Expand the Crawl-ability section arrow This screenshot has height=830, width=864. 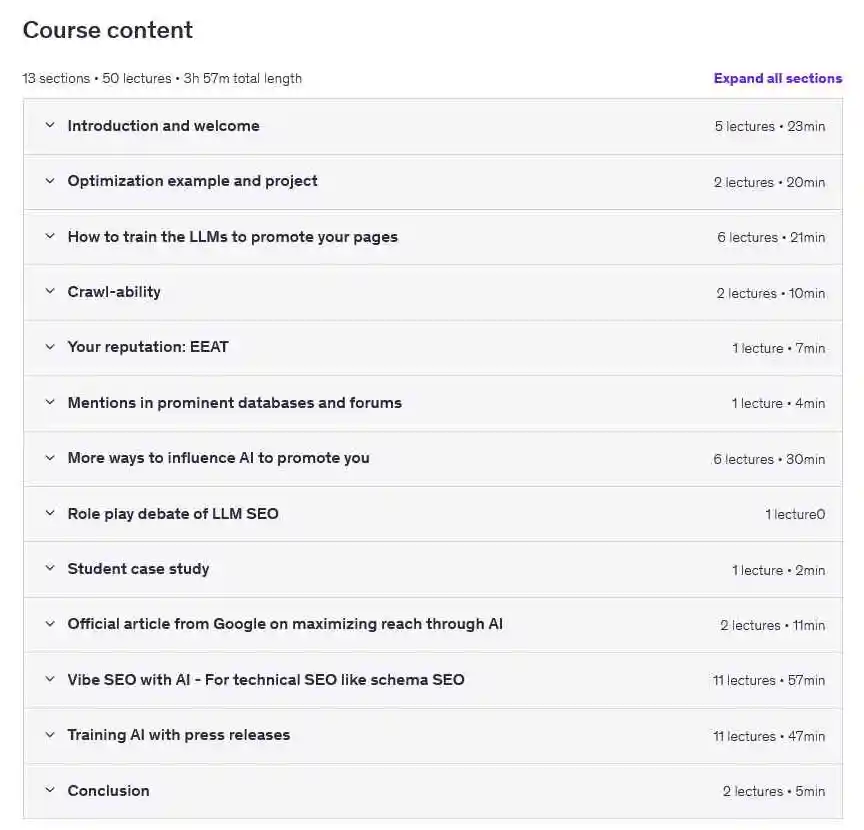coord(50,292)
